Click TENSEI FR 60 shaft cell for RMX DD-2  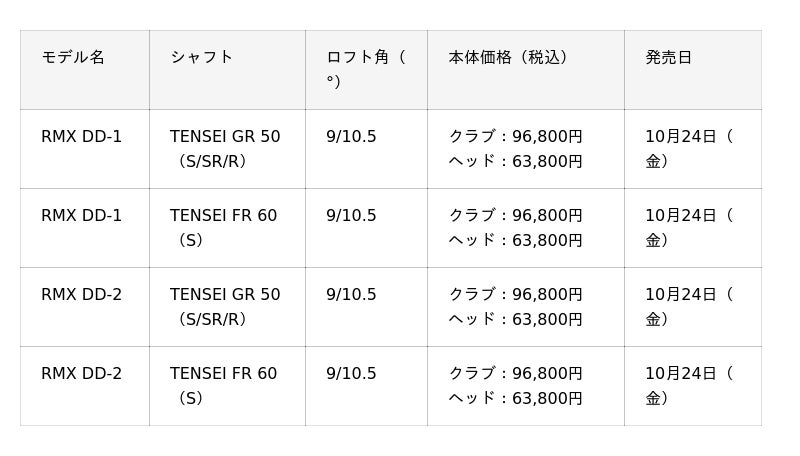(x=223, y=385)
